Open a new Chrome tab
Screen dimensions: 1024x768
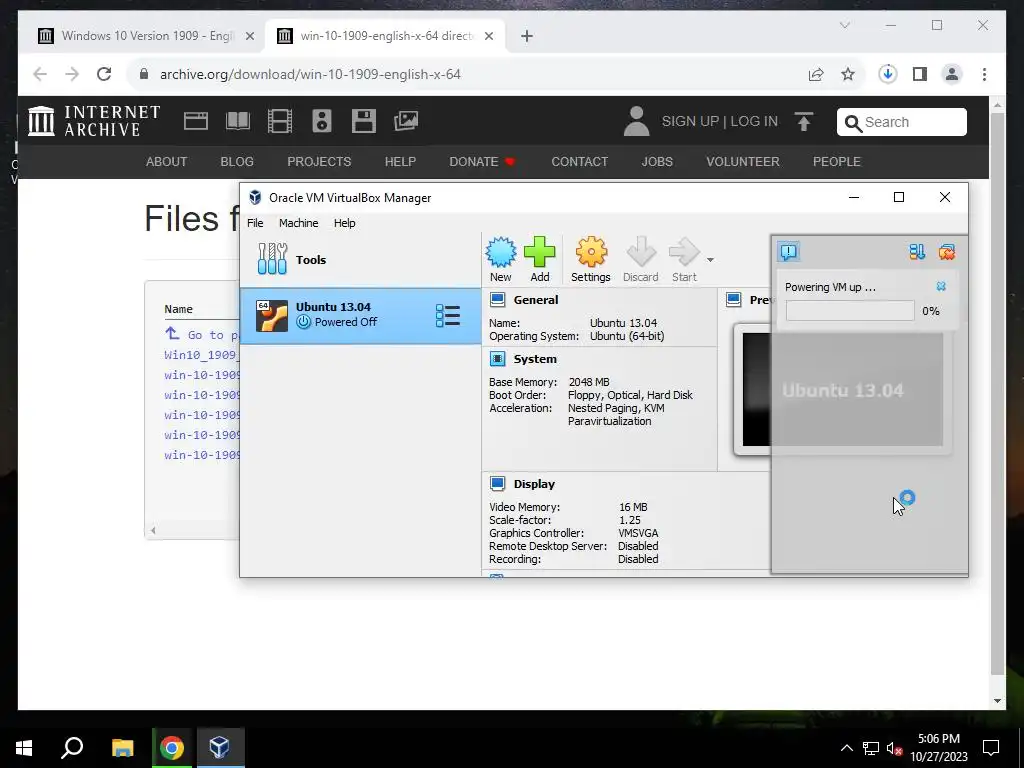click(527, 36)
